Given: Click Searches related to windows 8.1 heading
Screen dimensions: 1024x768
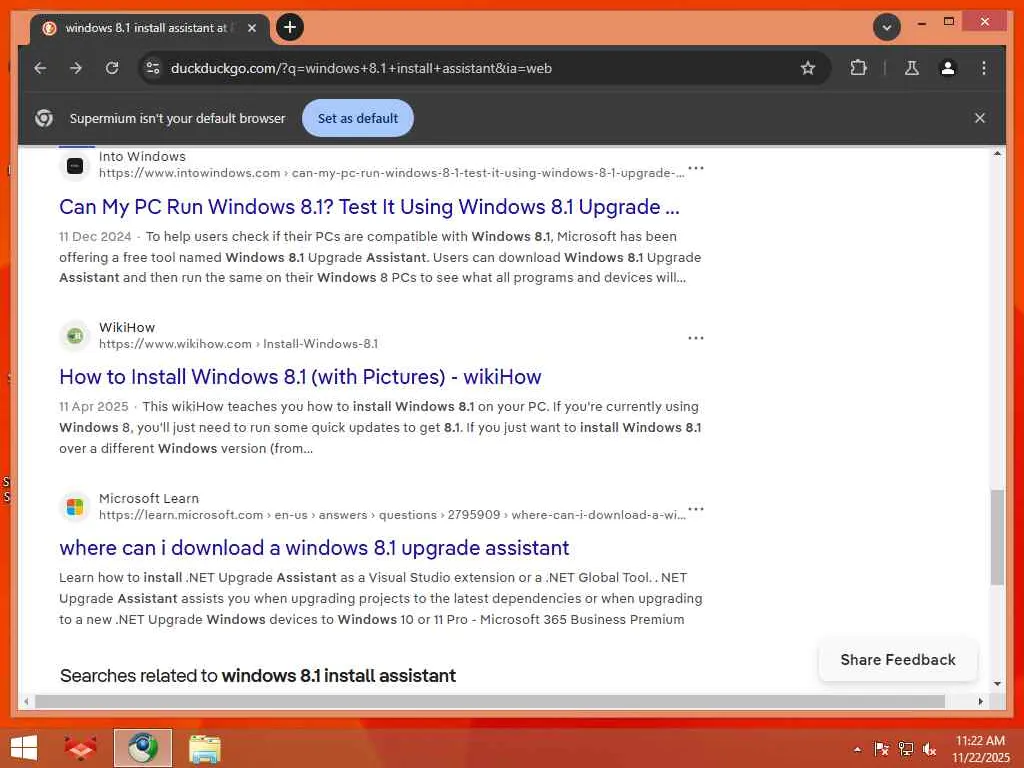Looking at the screenshot, I should [258, 676].
